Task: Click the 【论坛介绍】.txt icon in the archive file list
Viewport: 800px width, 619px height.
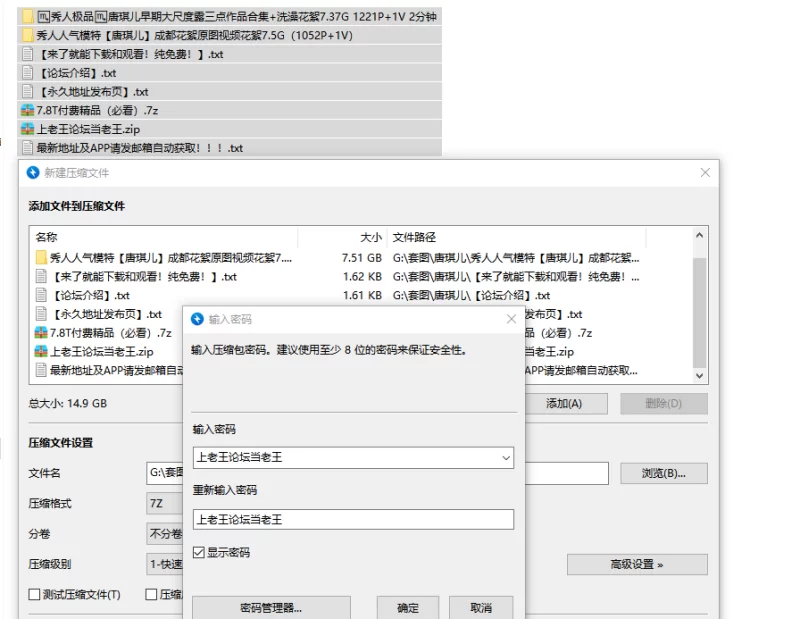Action: [42, 296]
